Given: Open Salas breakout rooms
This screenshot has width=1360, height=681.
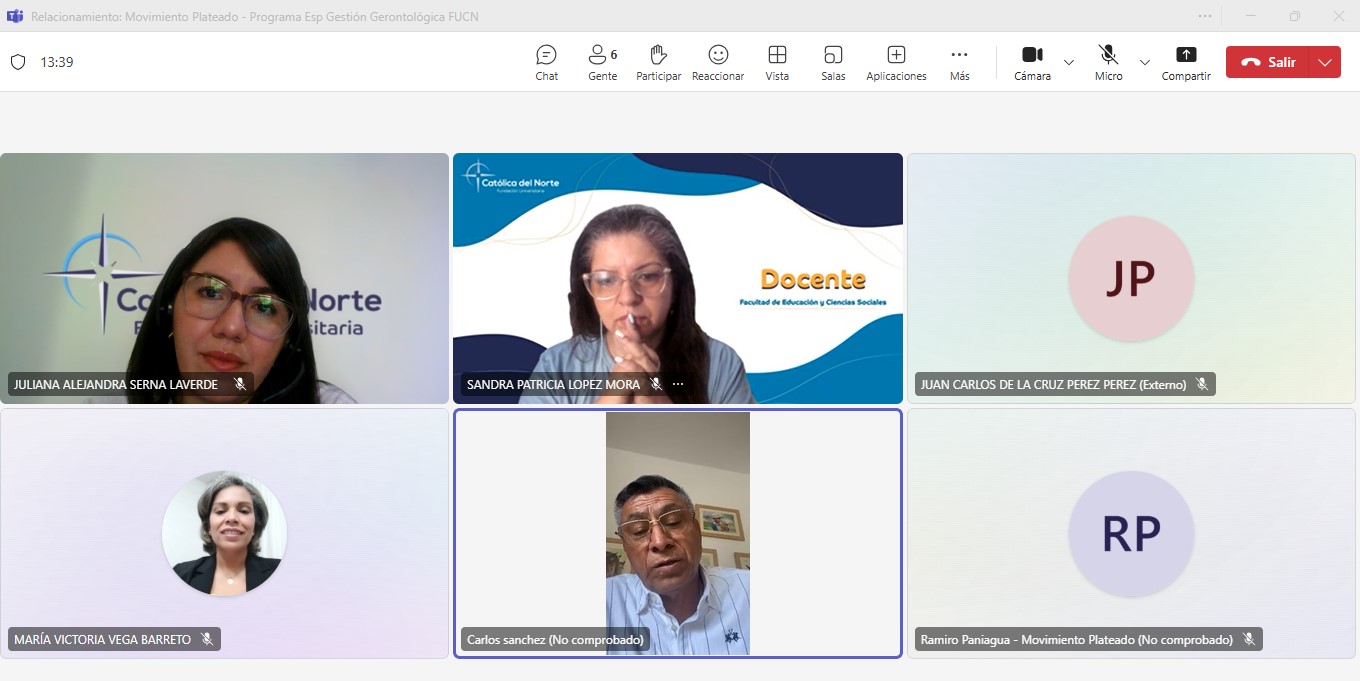Looking at the screenshot, I should 833,62.
